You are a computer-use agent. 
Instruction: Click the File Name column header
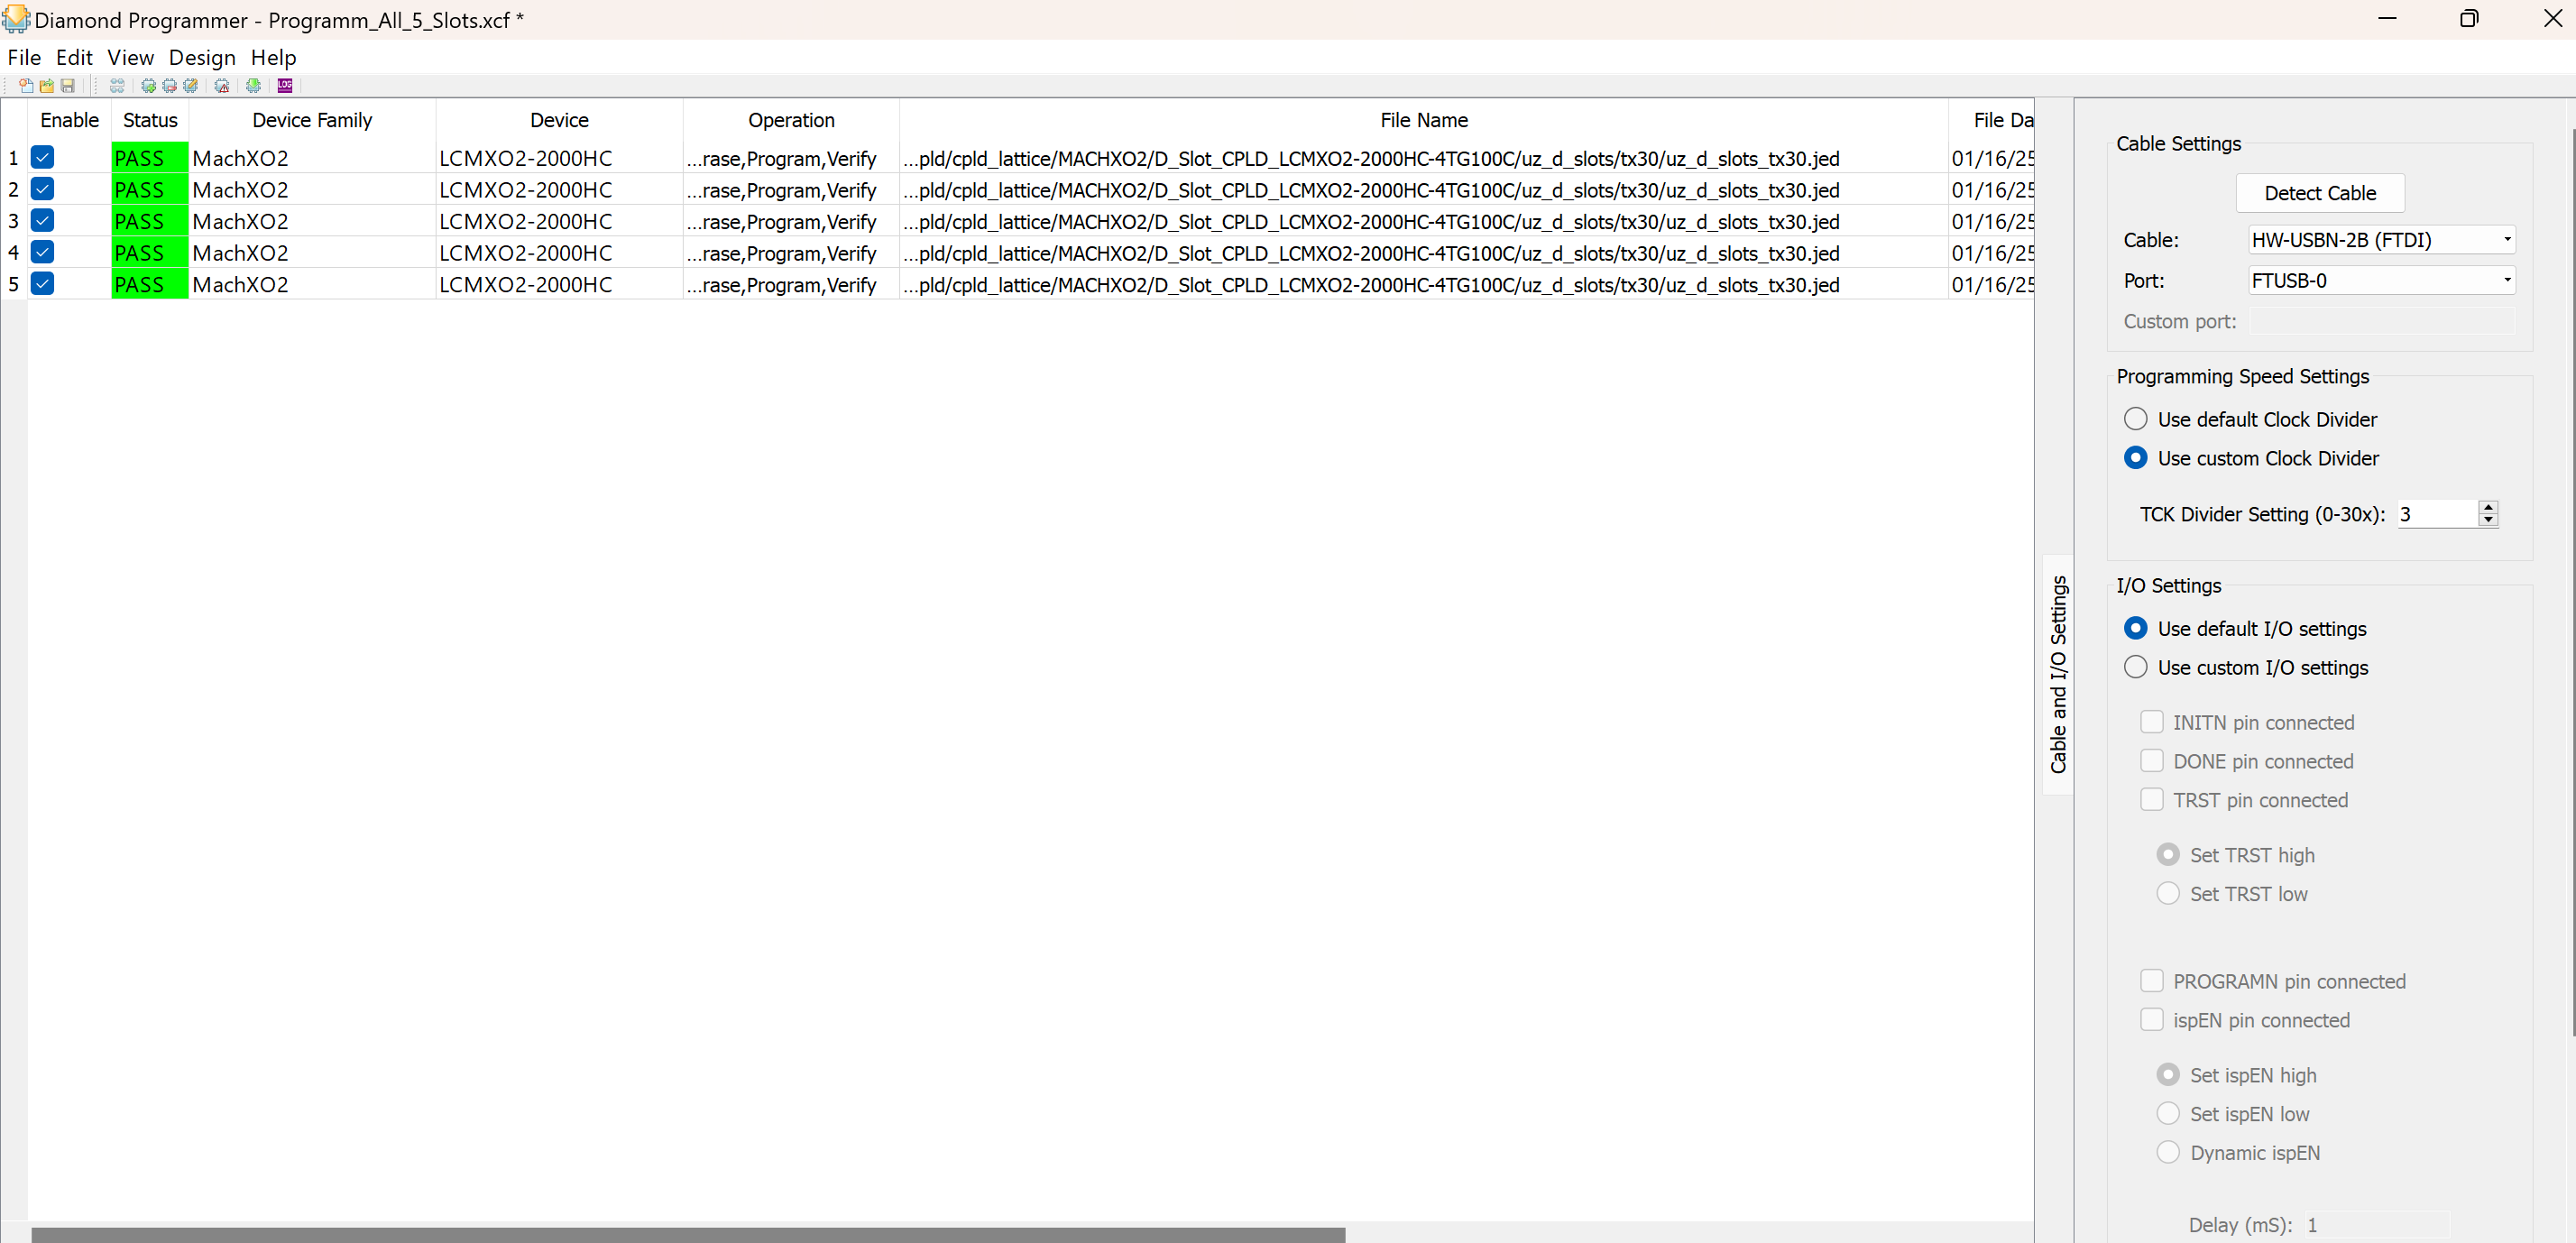coord(1423,120)
